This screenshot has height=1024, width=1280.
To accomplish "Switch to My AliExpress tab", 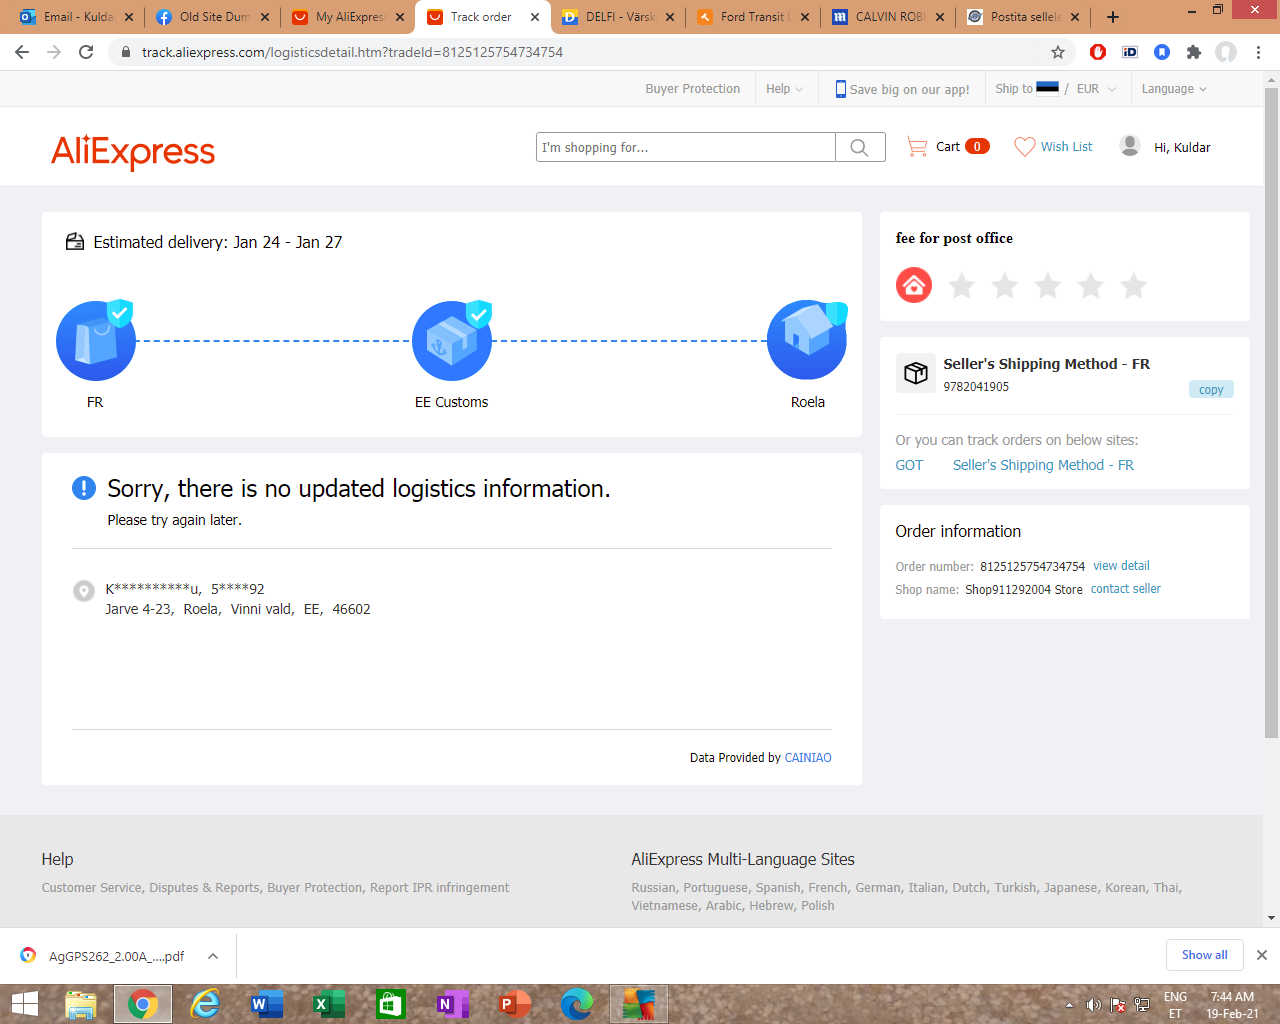I will [x=348, y=17].
